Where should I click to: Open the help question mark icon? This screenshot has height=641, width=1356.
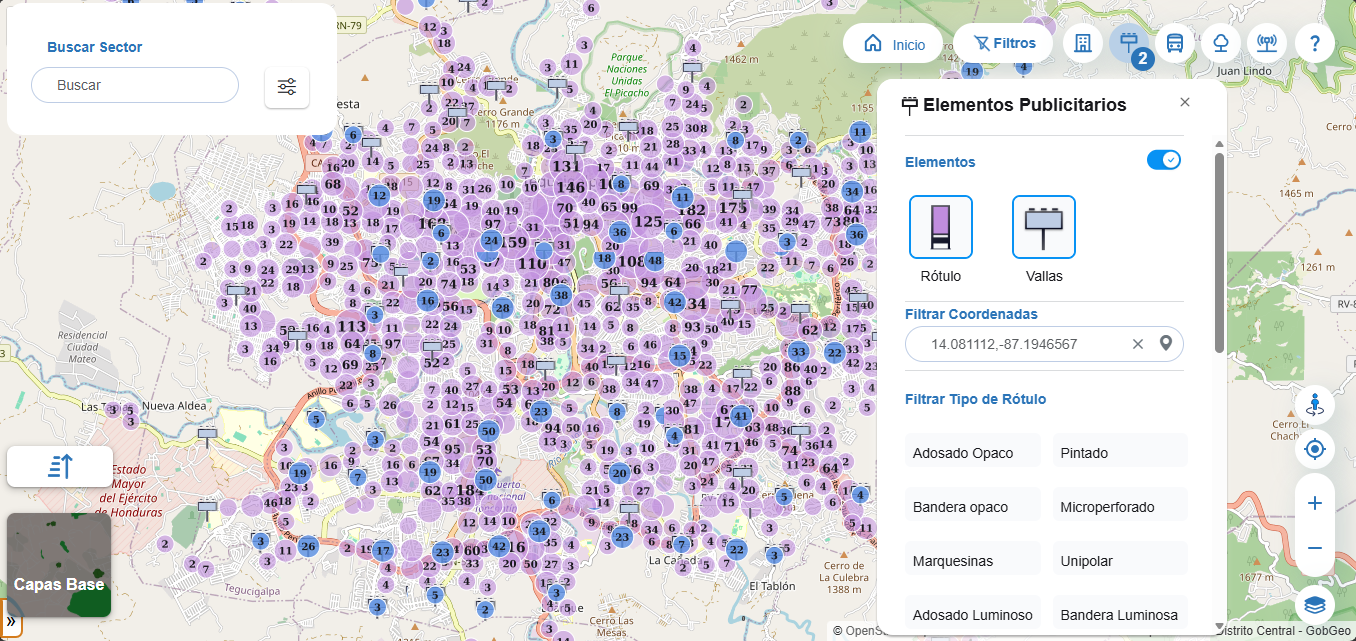1314,43
